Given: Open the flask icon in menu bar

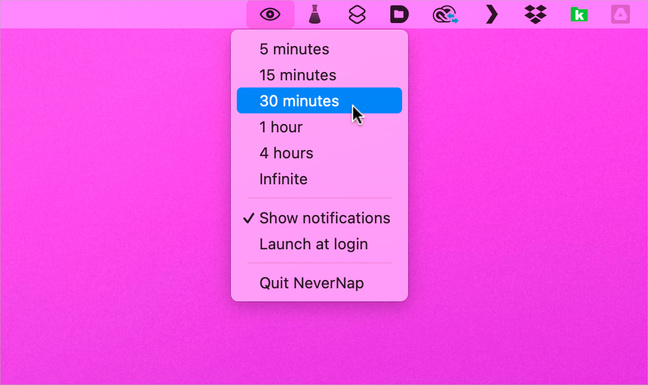Looking at the screenshot, I should pyautogui.click(x=314, y=14).
